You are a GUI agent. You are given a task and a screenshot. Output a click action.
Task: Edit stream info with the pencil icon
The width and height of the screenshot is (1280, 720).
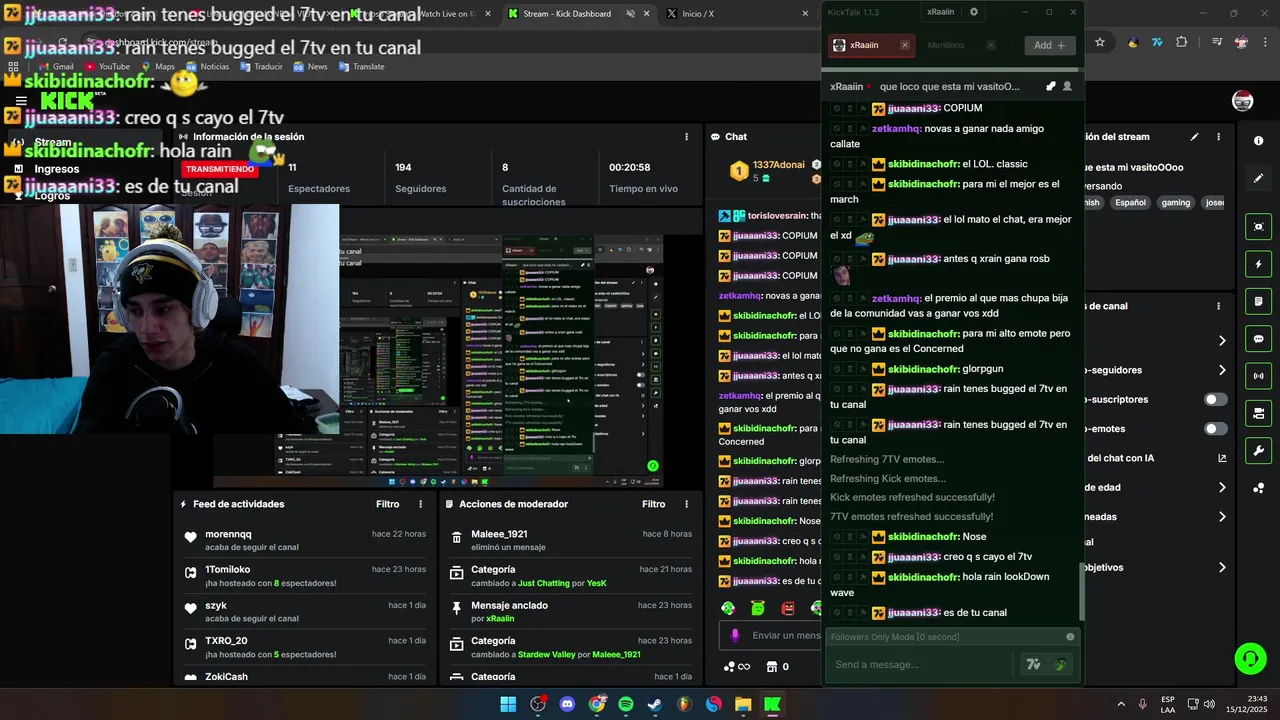[1194, 137]
